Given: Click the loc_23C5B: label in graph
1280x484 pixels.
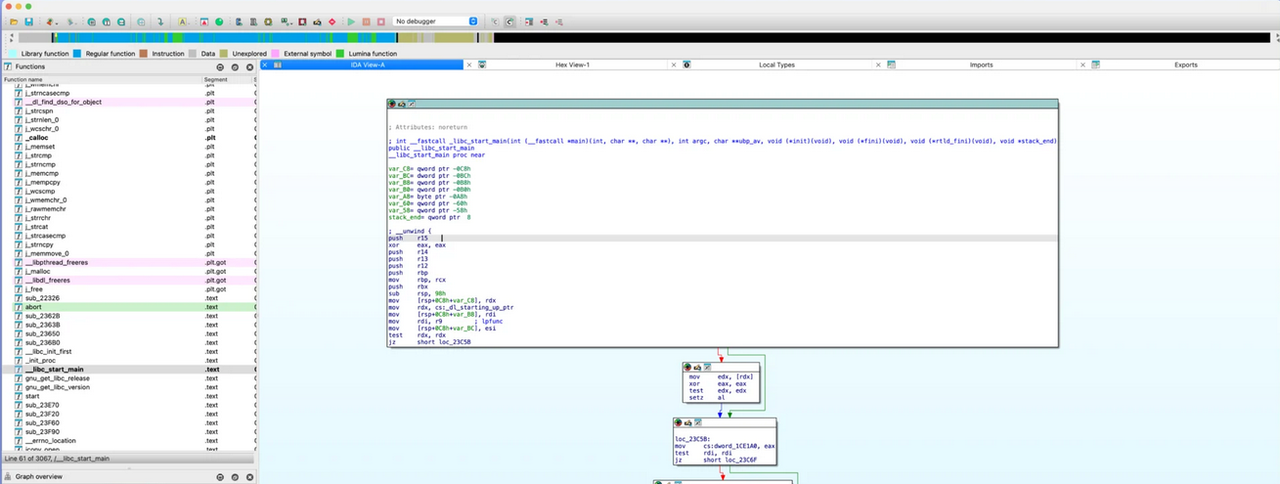Looking at the screenshot, I should (694, 439).
